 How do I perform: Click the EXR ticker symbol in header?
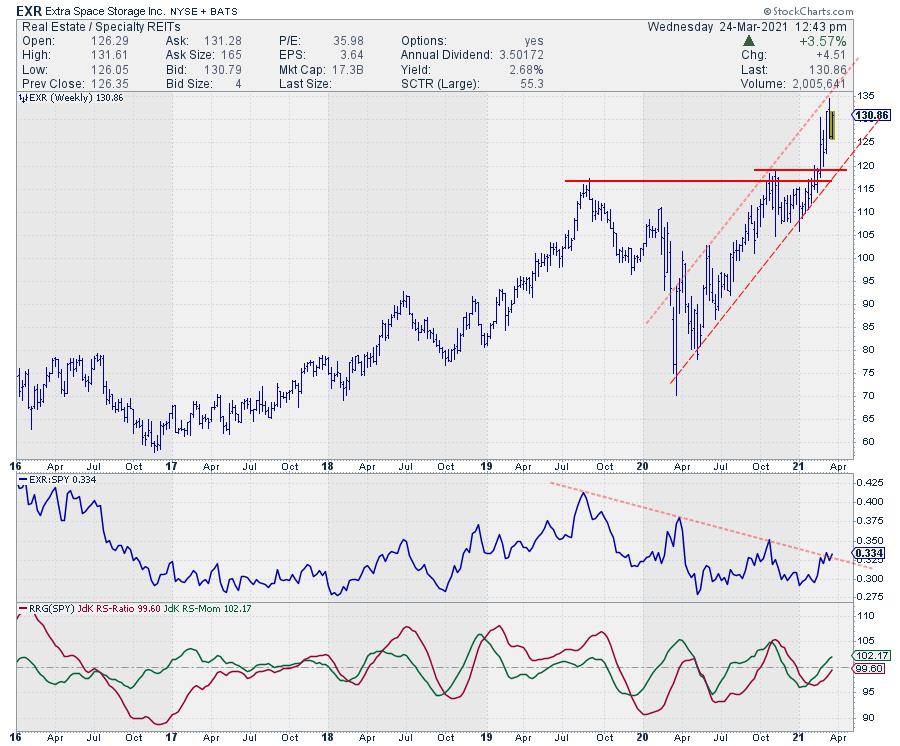[28, 9]
